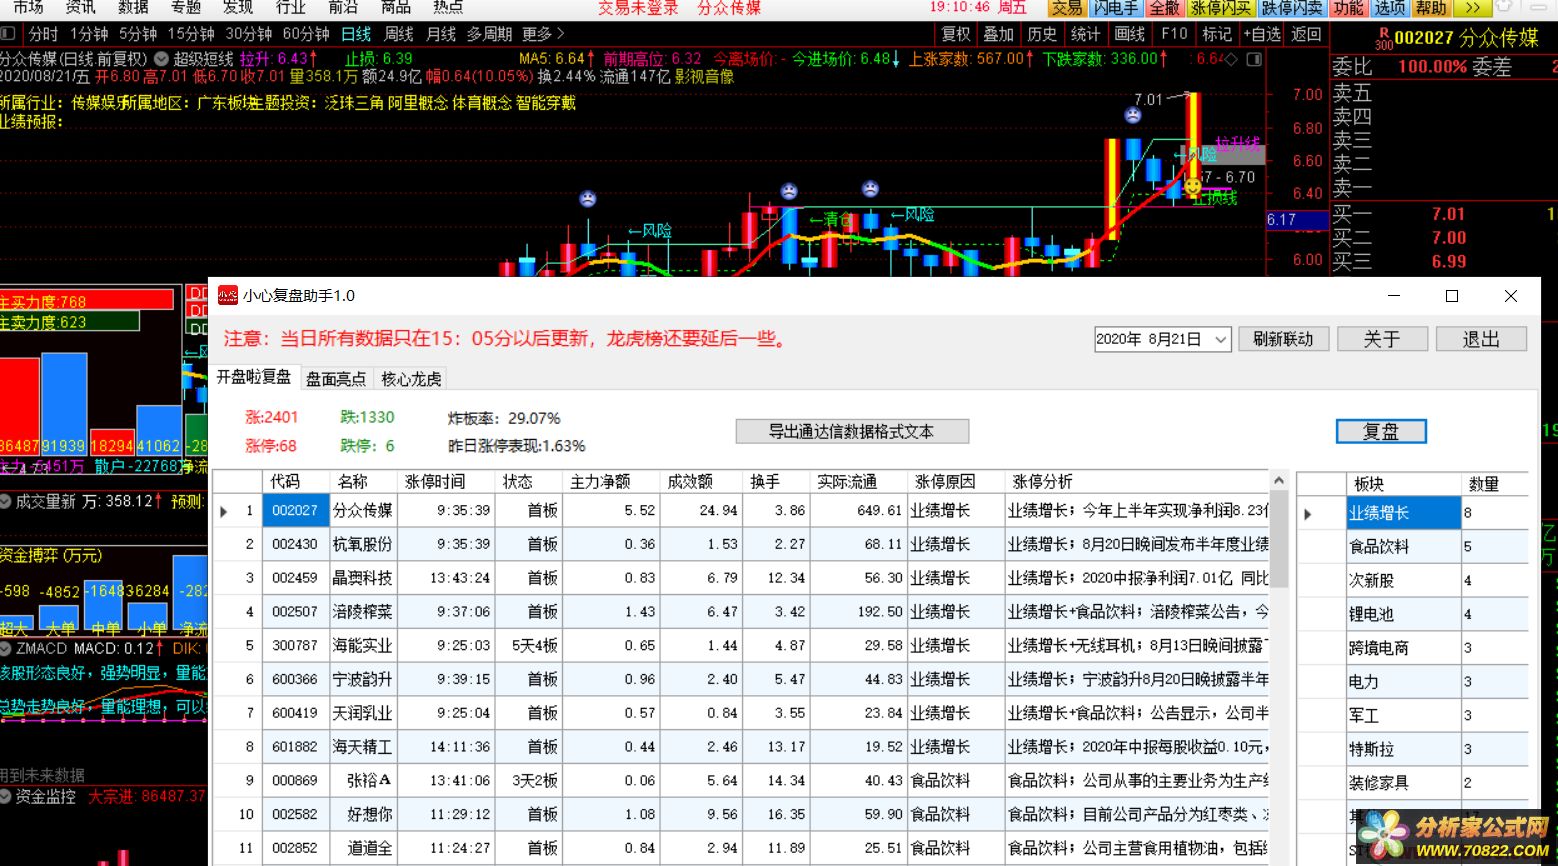Click 复权 in the chart toolbar

956,34
